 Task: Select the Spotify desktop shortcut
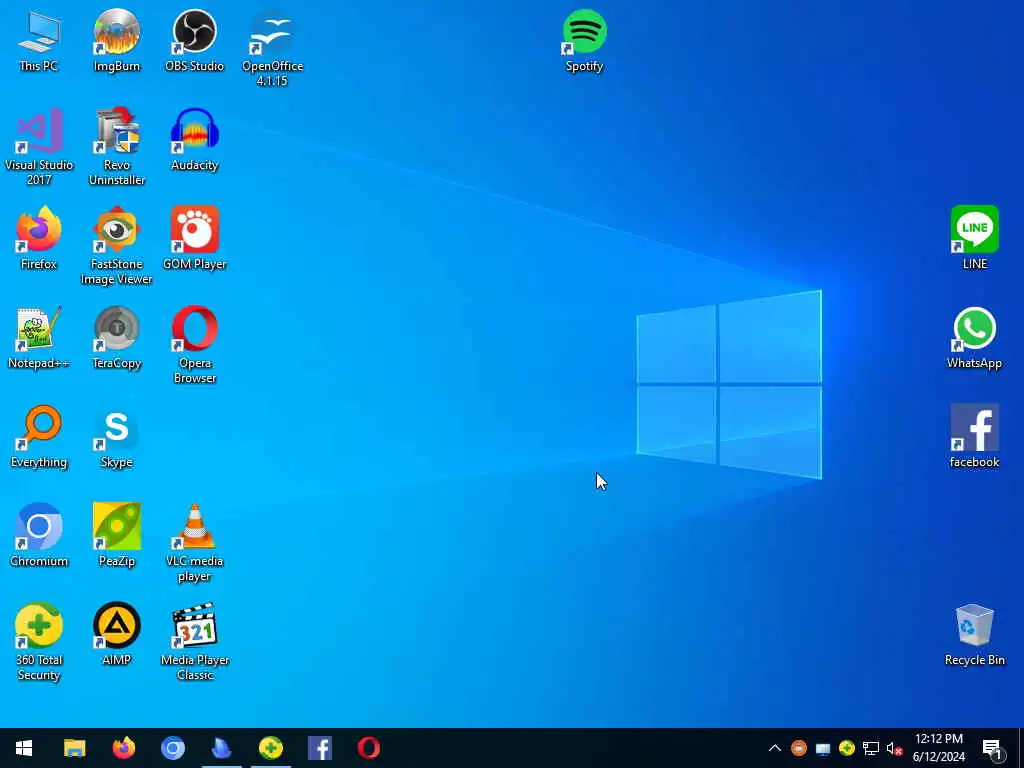[584, 40]
